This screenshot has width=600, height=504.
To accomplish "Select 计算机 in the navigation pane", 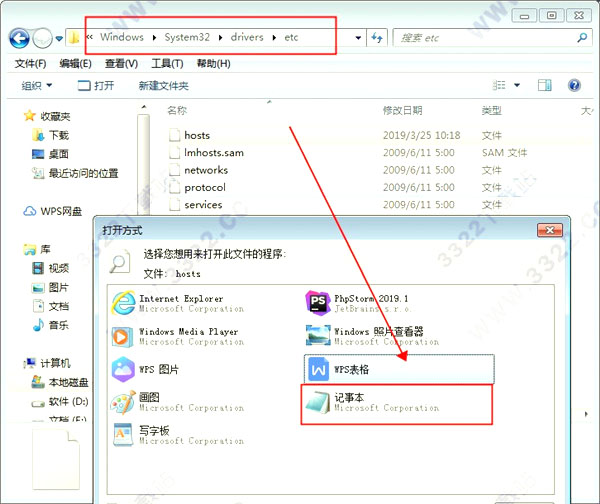I will pos(47,362).
